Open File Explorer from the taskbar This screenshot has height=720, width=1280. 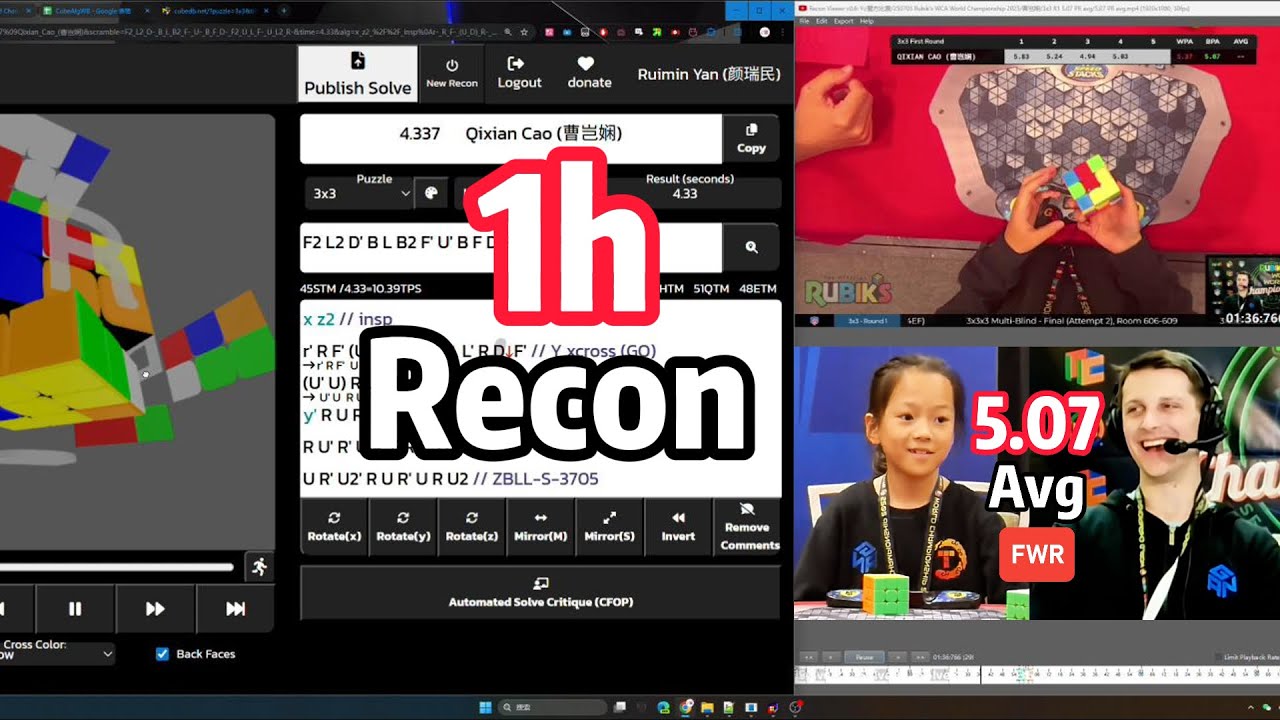tap(707, 707)
